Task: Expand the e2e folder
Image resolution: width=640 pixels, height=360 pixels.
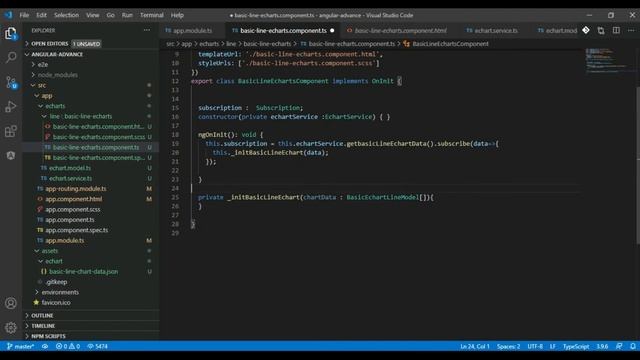Action: coord(43,64)
